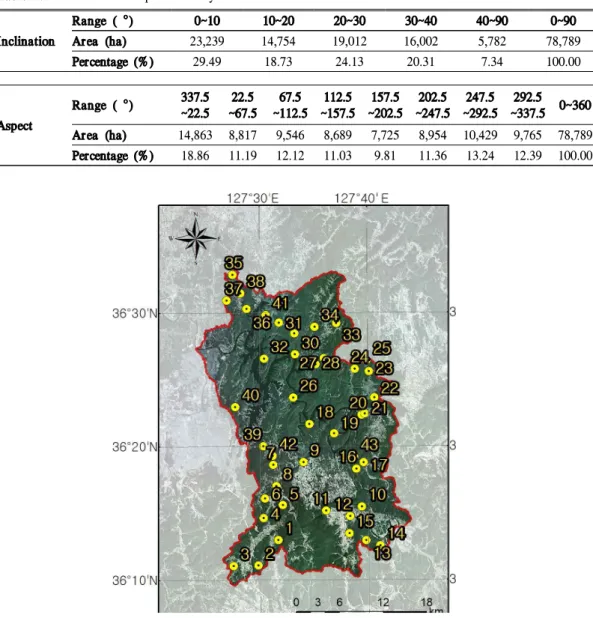Image resolution: width=593 pixels, height=618 pixels.
Task: Select the "10~20" inclination range header
Action: [279, 20]
